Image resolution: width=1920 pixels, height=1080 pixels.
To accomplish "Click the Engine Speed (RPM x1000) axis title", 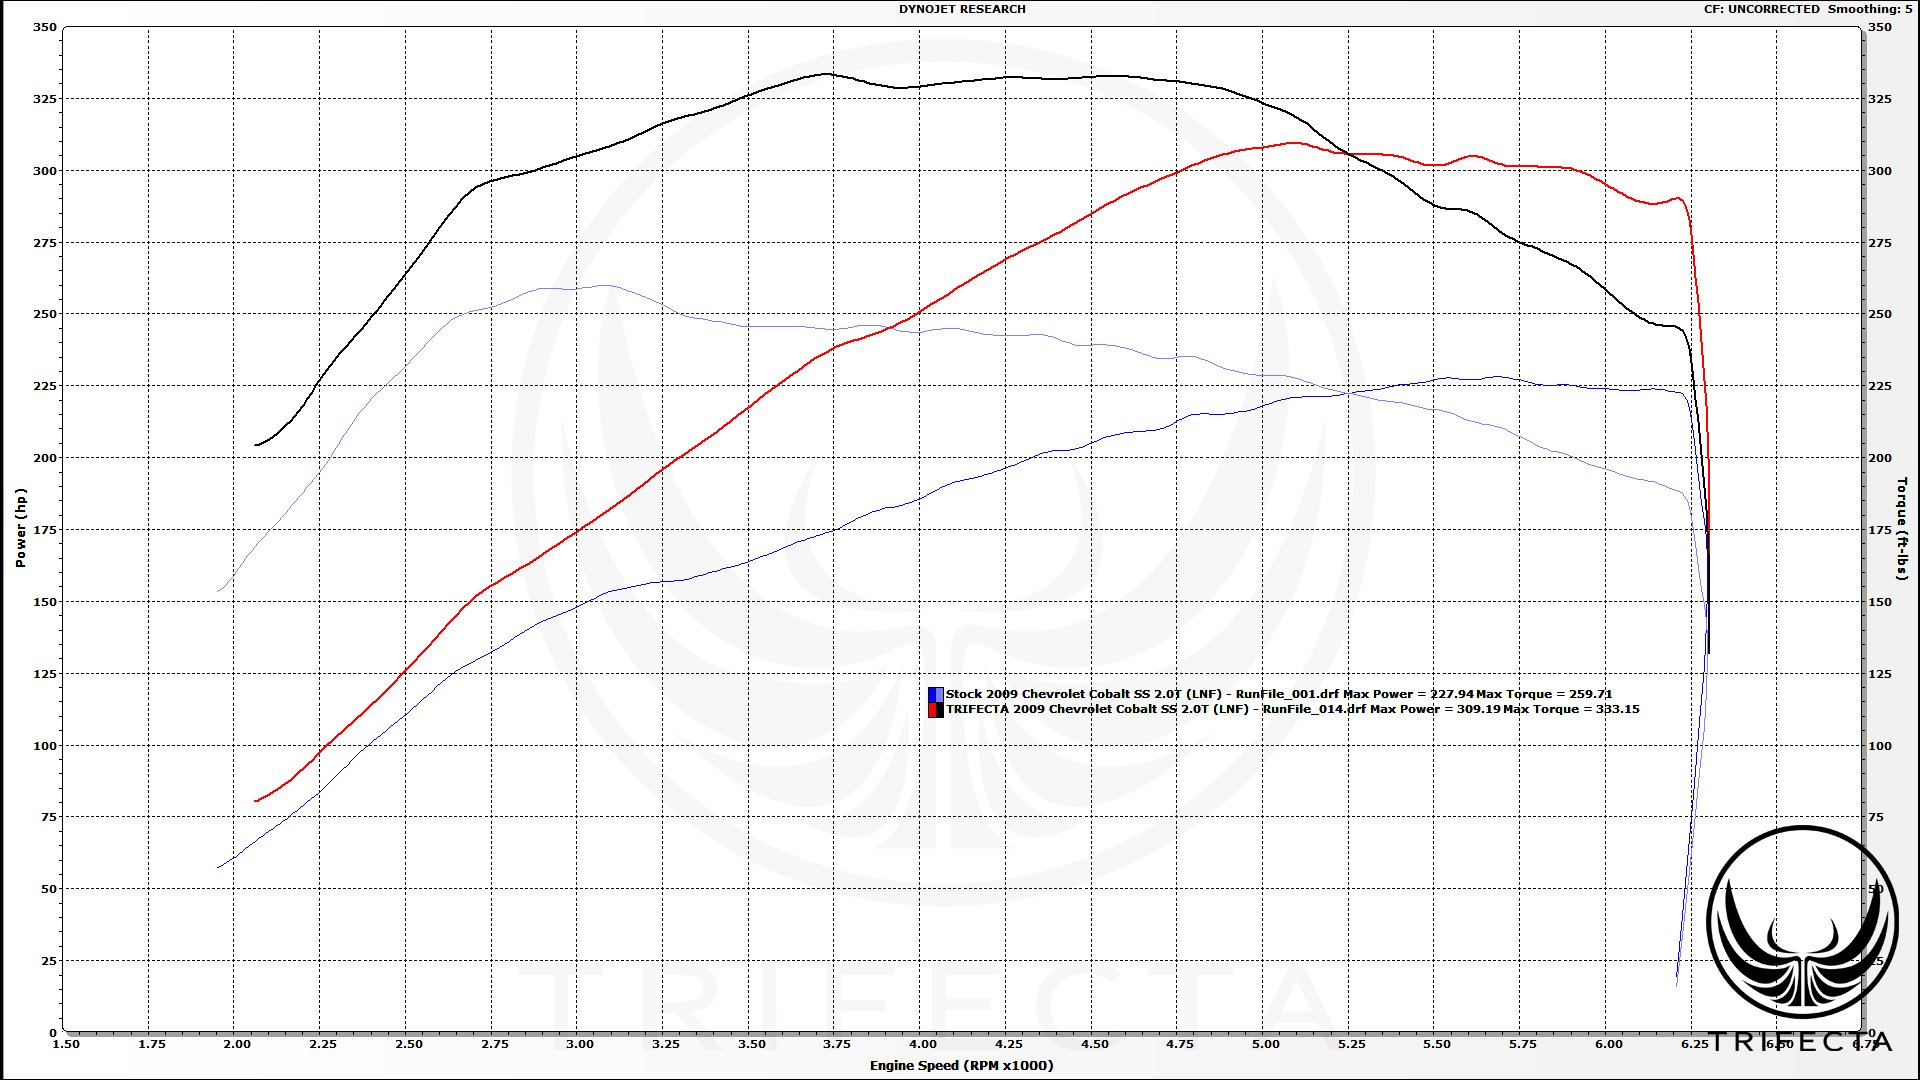I will [961, 1065].
